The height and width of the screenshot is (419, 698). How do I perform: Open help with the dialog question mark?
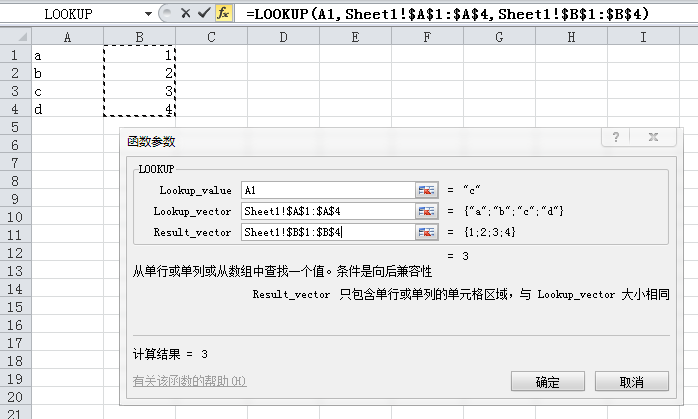(616, 137)
